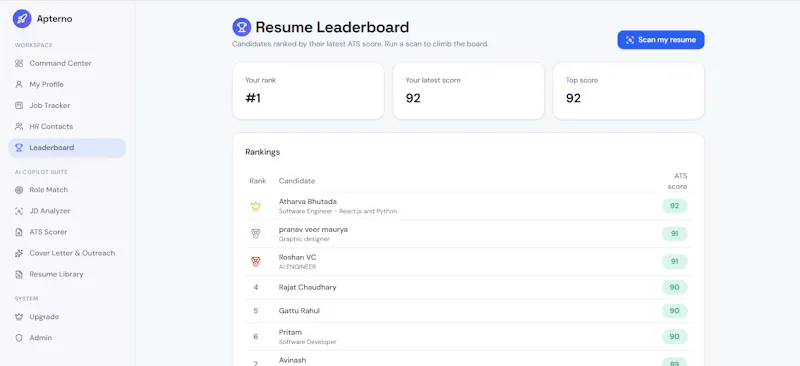Click the score badge 91 for pranav veer maurya
Image resolution: width=800 pixels, height=366 pixels.
(674, 234)
